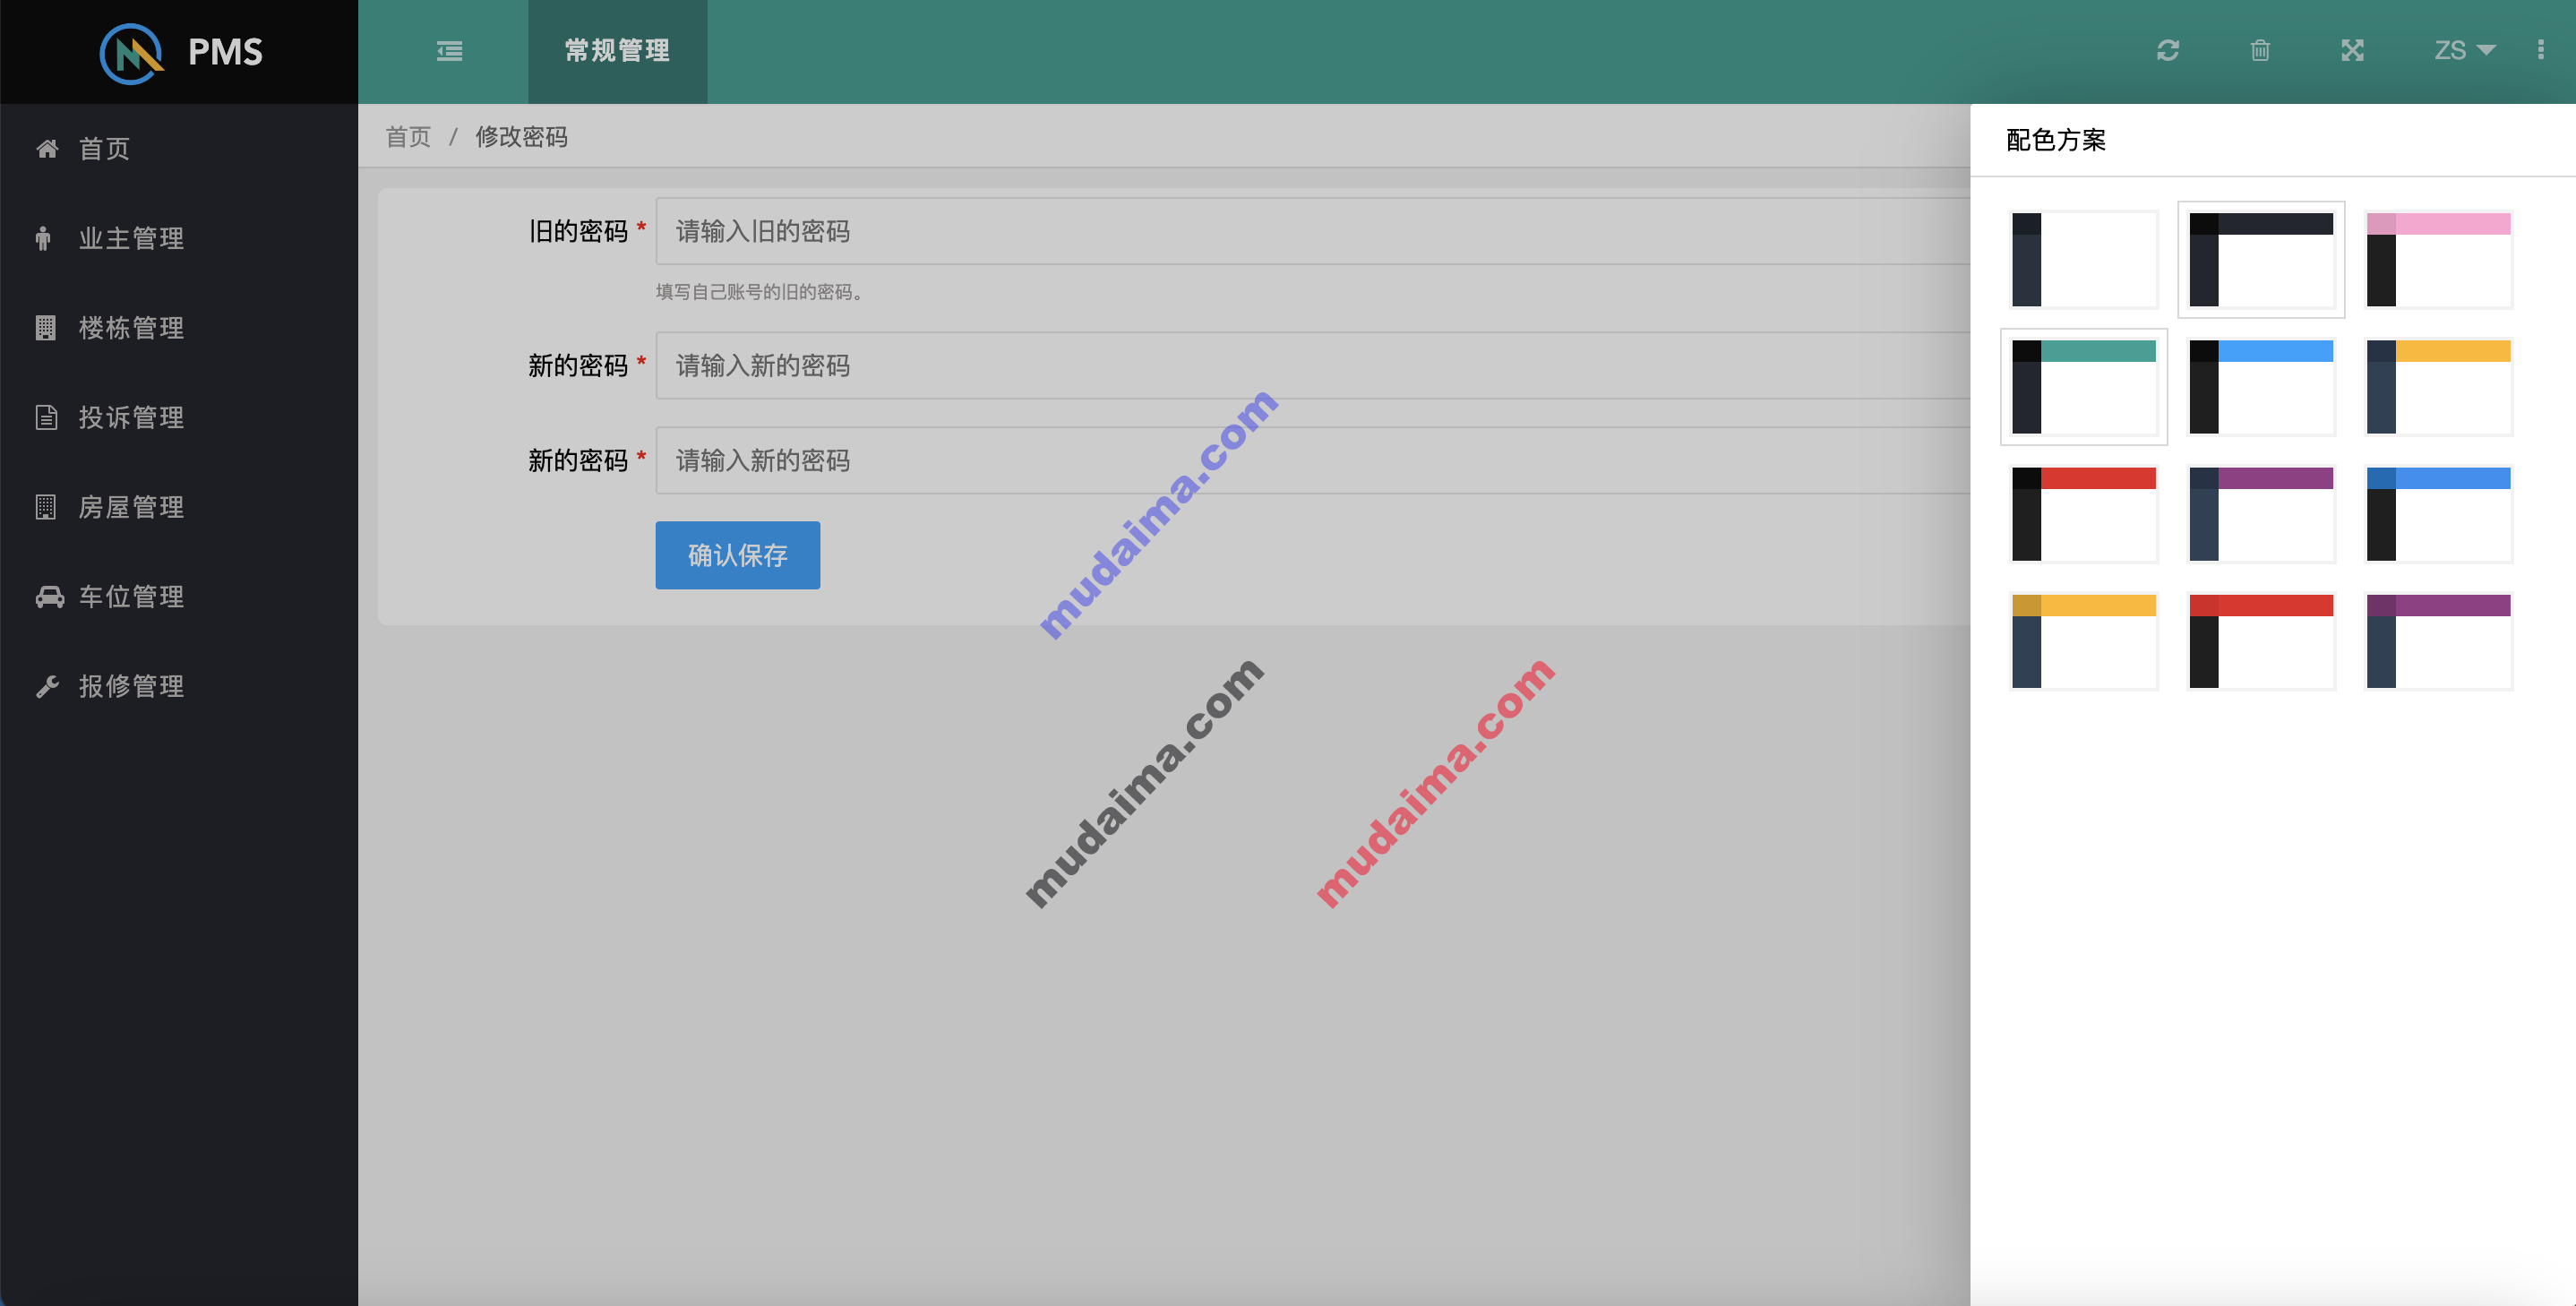Click the building outline icon beside 房屋管理
The image size is (2576, 1306).
tap(45, 507)
